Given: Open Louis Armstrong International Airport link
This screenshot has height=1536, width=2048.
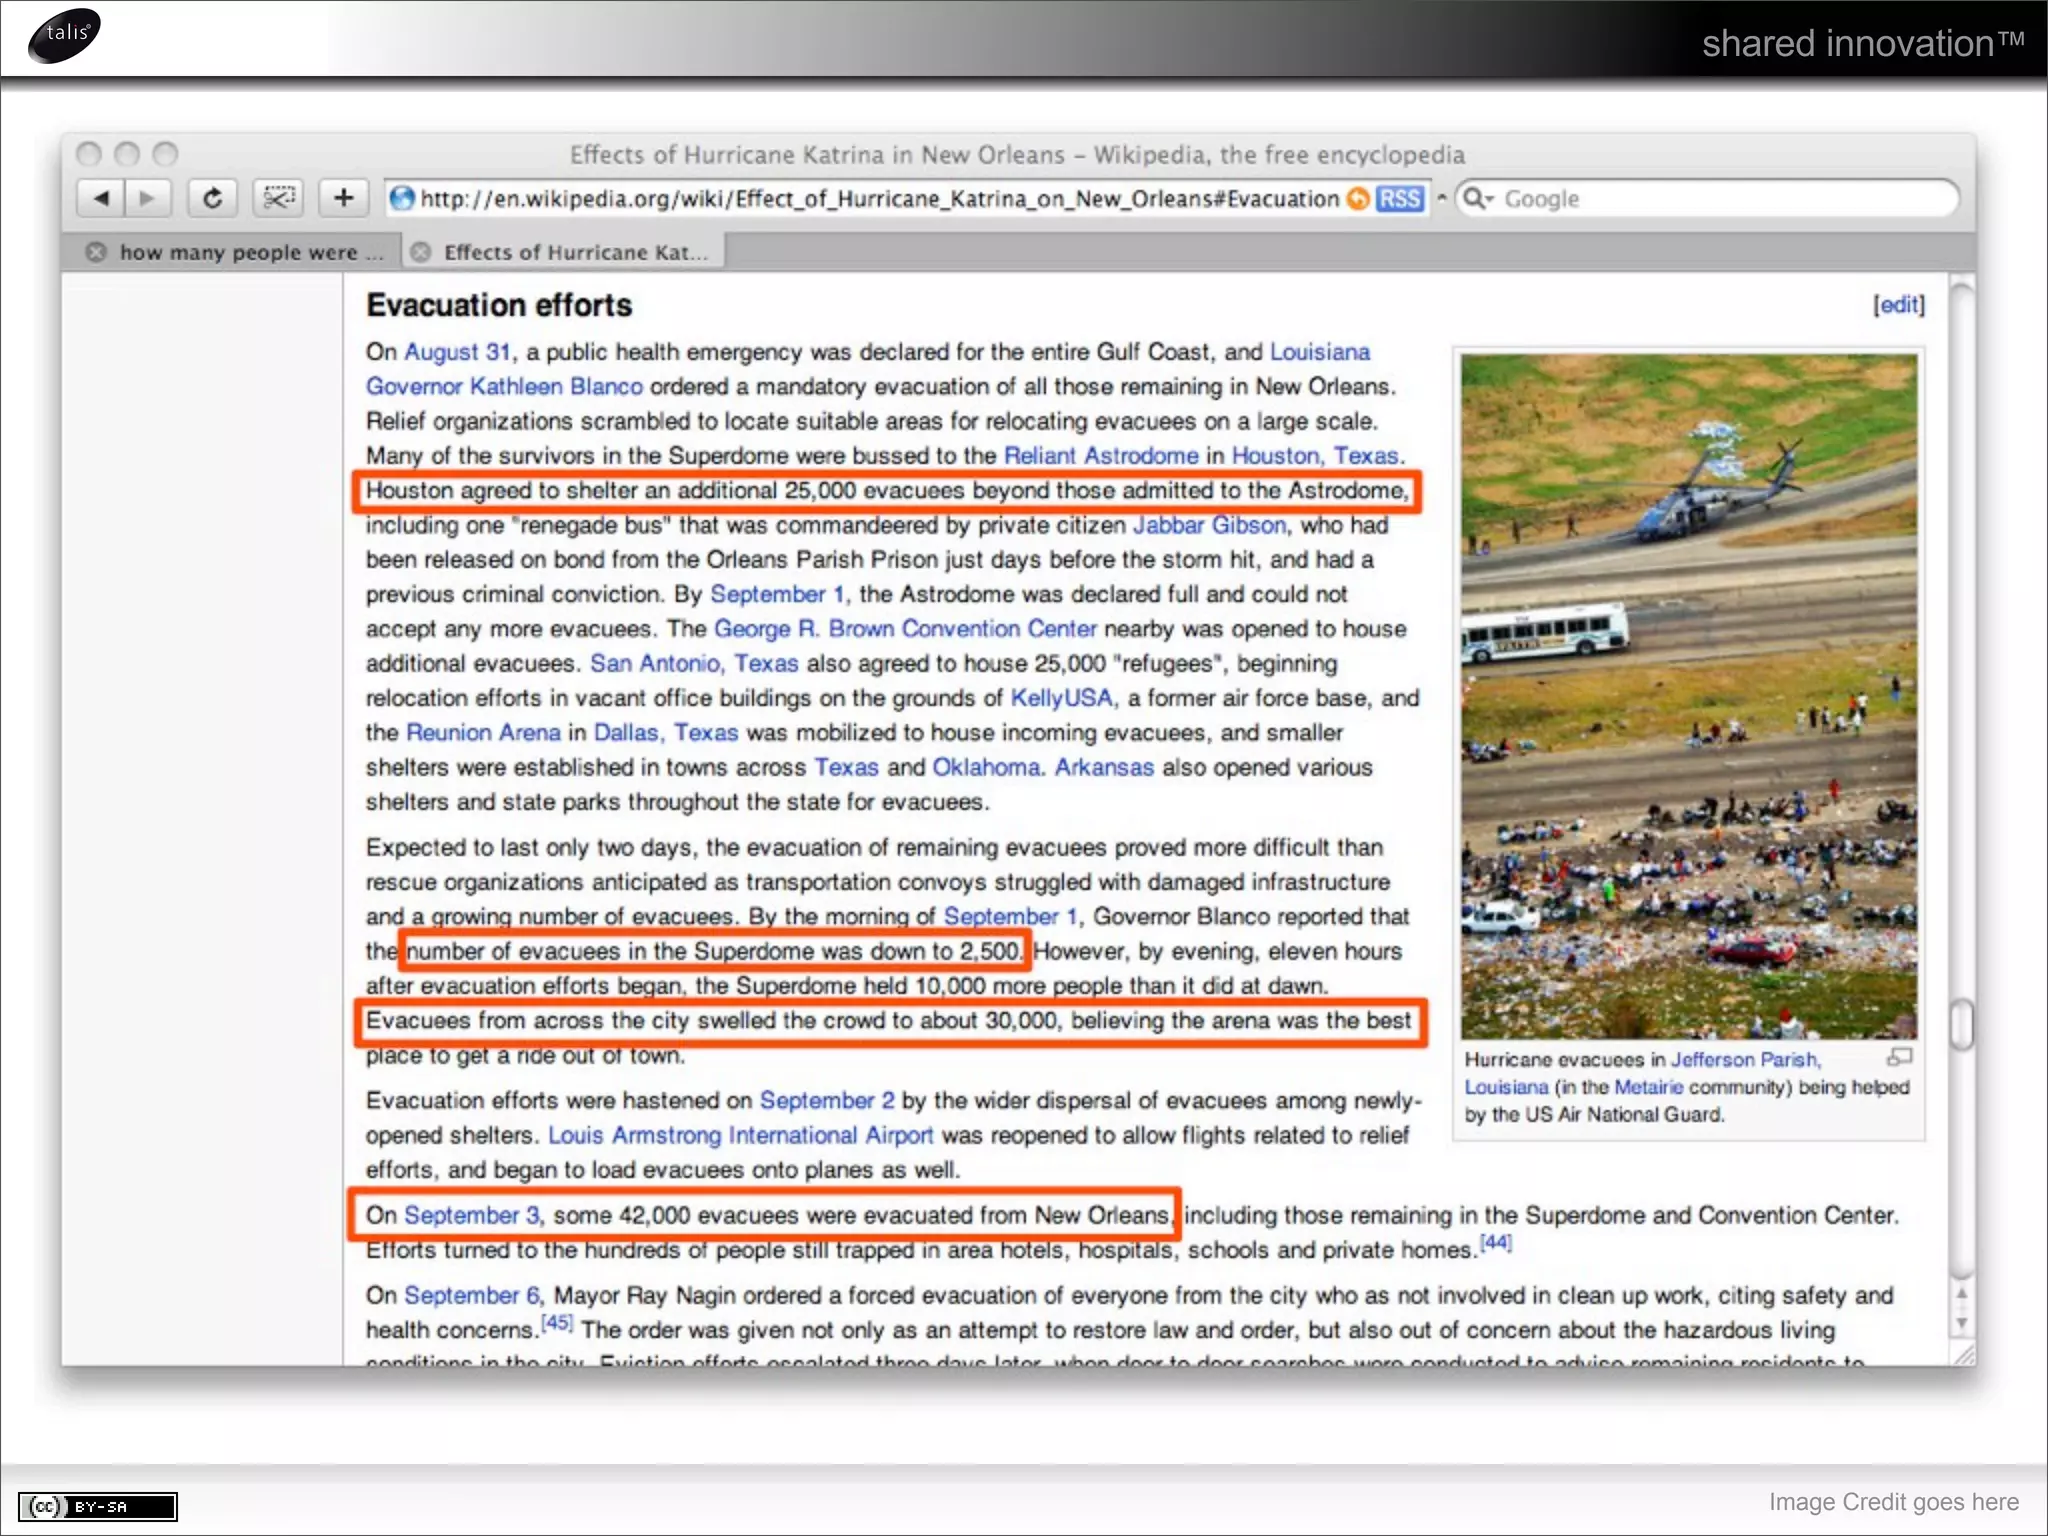Looking at the screenshot, I should tap(740, 1136).
